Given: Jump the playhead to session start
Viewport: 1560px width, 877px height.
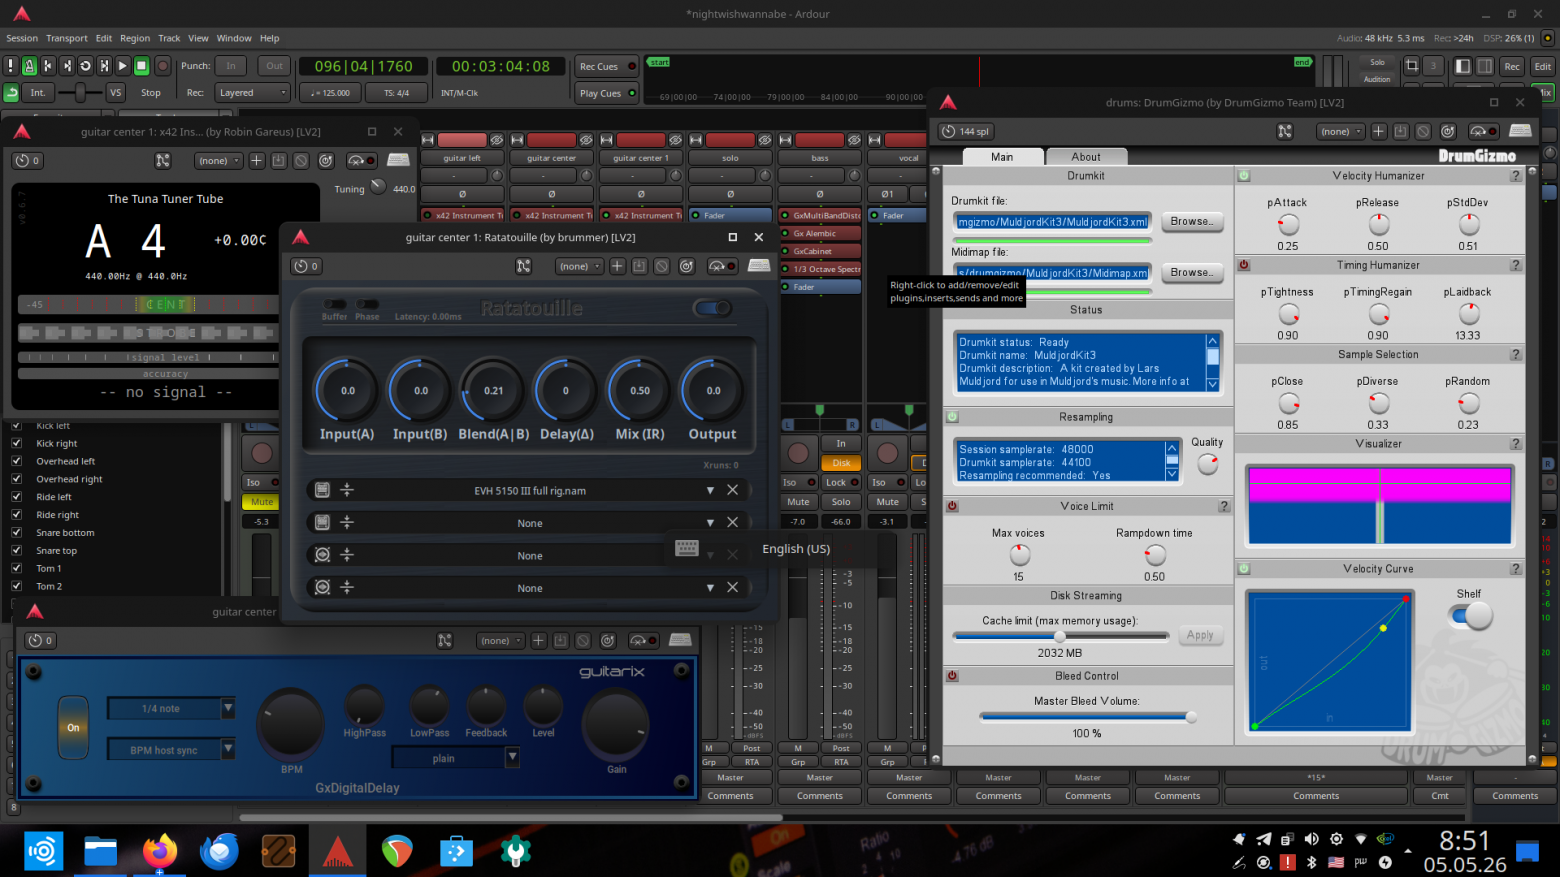Looking at the screenshot, I should point(48,66).
